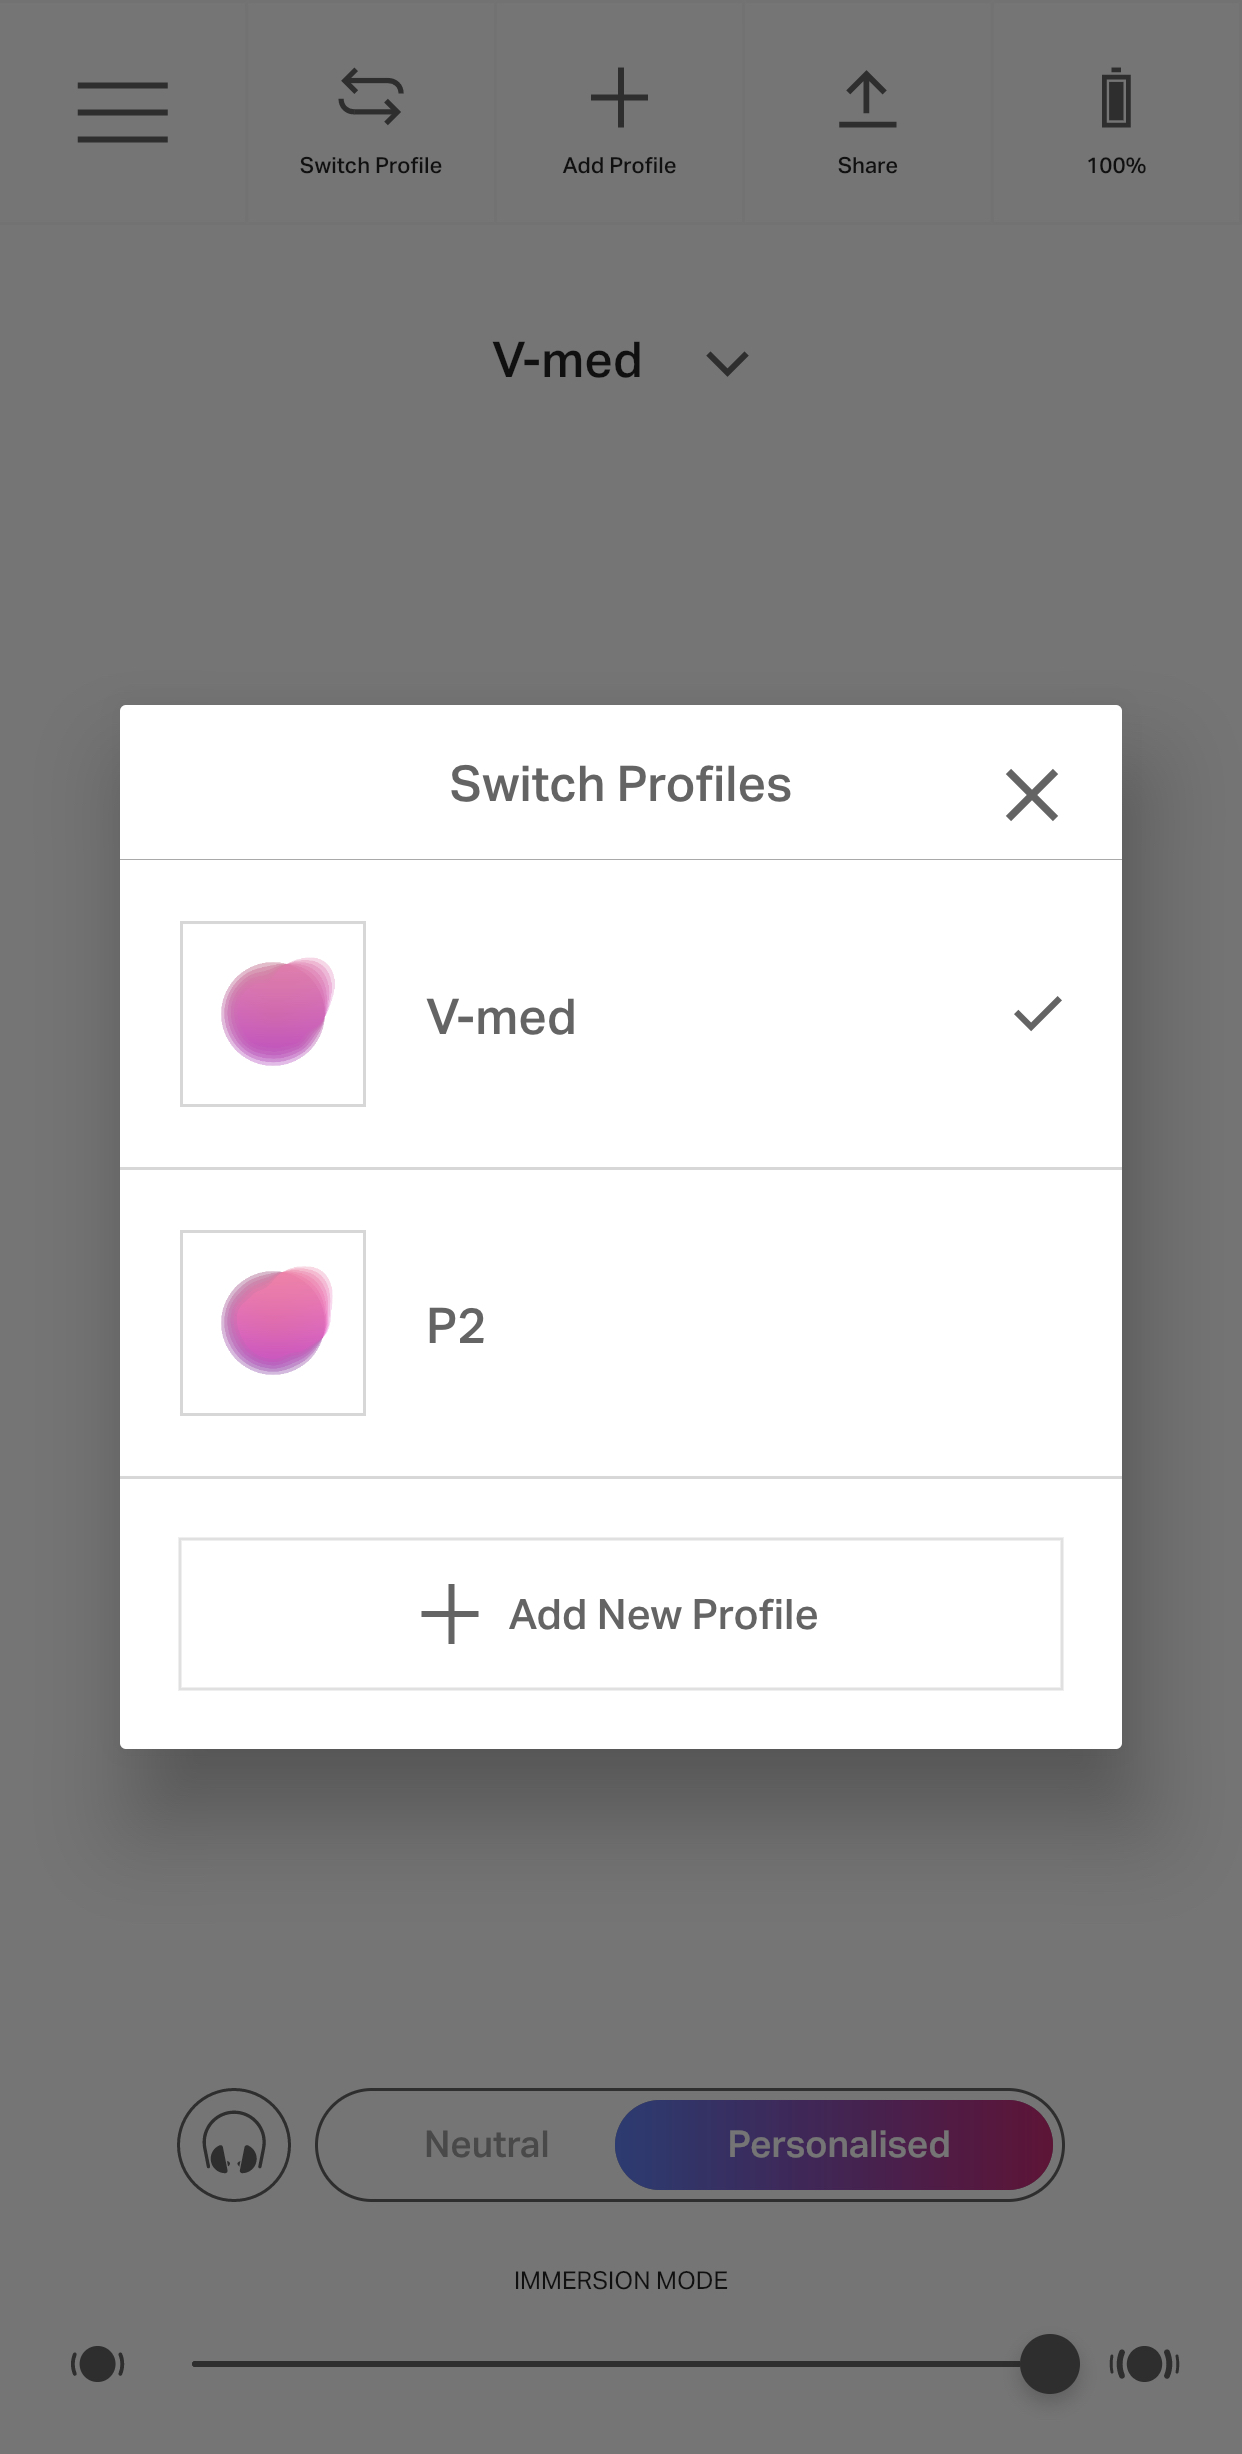
Task: Tap the V-med title heading
Action: coord(567,360)
